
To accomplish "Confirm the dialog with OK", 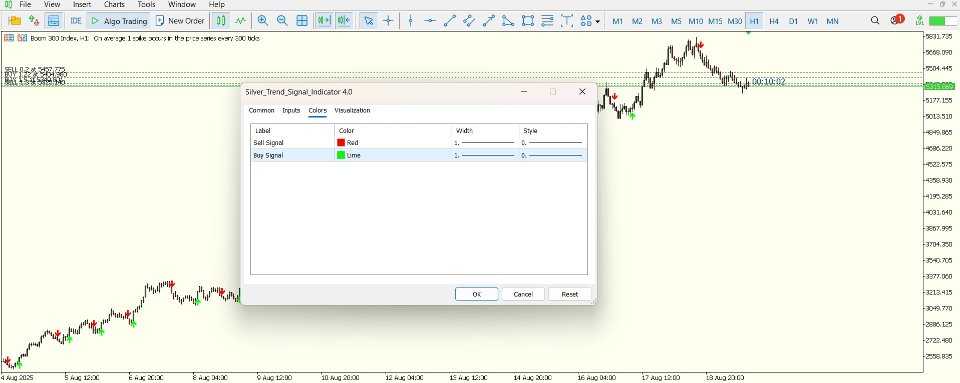I will click(476, 294).
